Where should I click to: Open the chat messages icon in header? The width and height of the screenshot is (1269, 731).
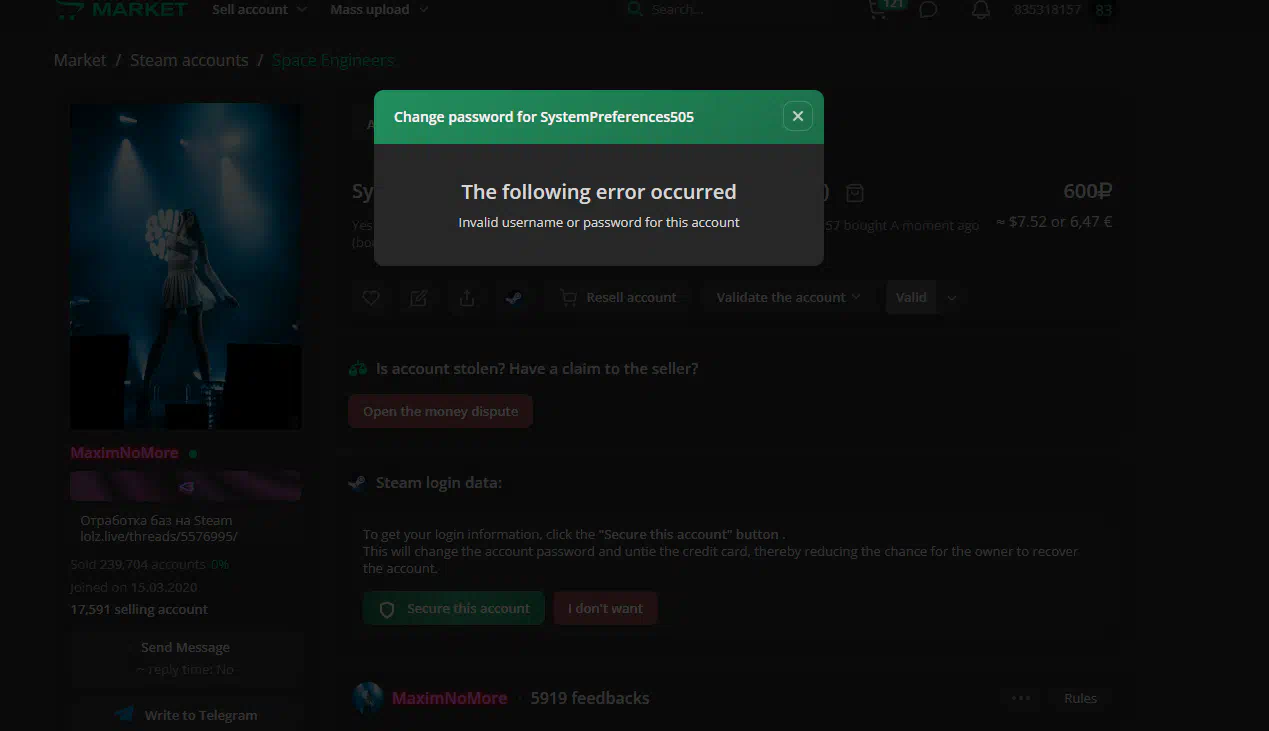tap(928, 10)
